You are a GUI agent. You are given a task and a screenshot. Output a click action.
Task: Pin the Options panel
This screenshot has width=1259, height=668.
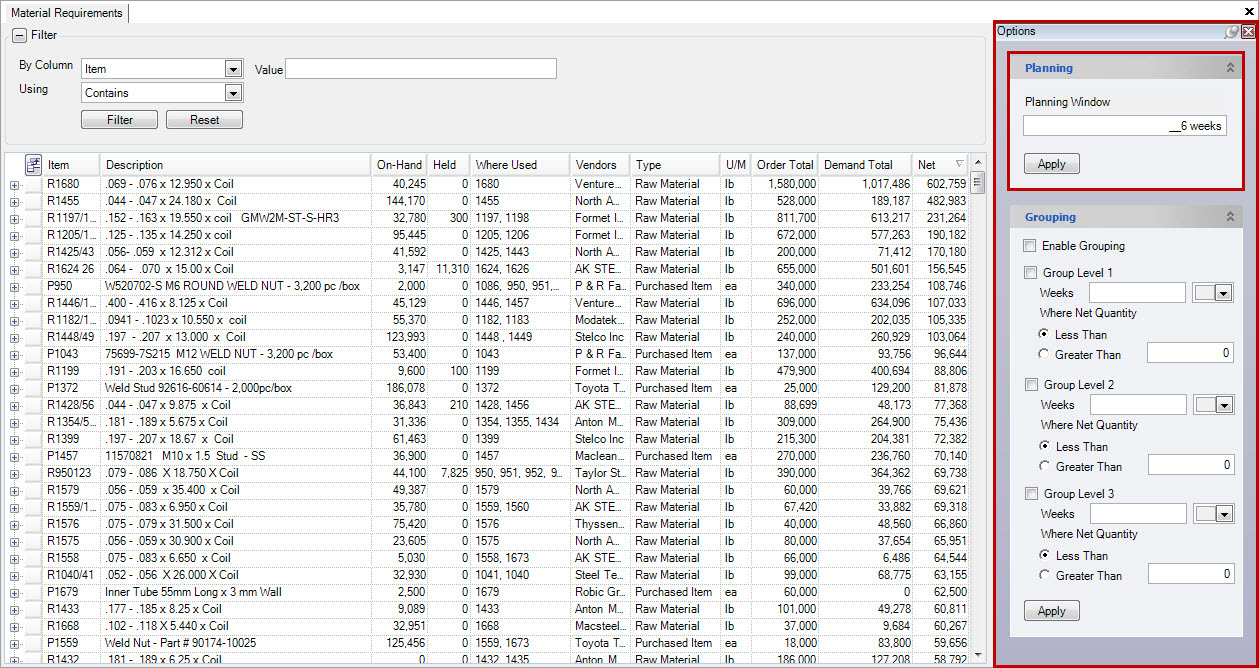(1232, 32)
